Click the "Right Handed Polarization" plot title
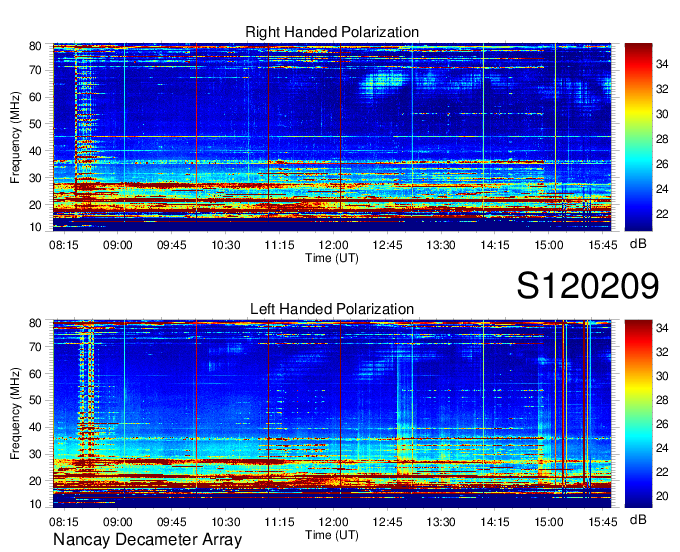680x552 pixels. (332, 32)
